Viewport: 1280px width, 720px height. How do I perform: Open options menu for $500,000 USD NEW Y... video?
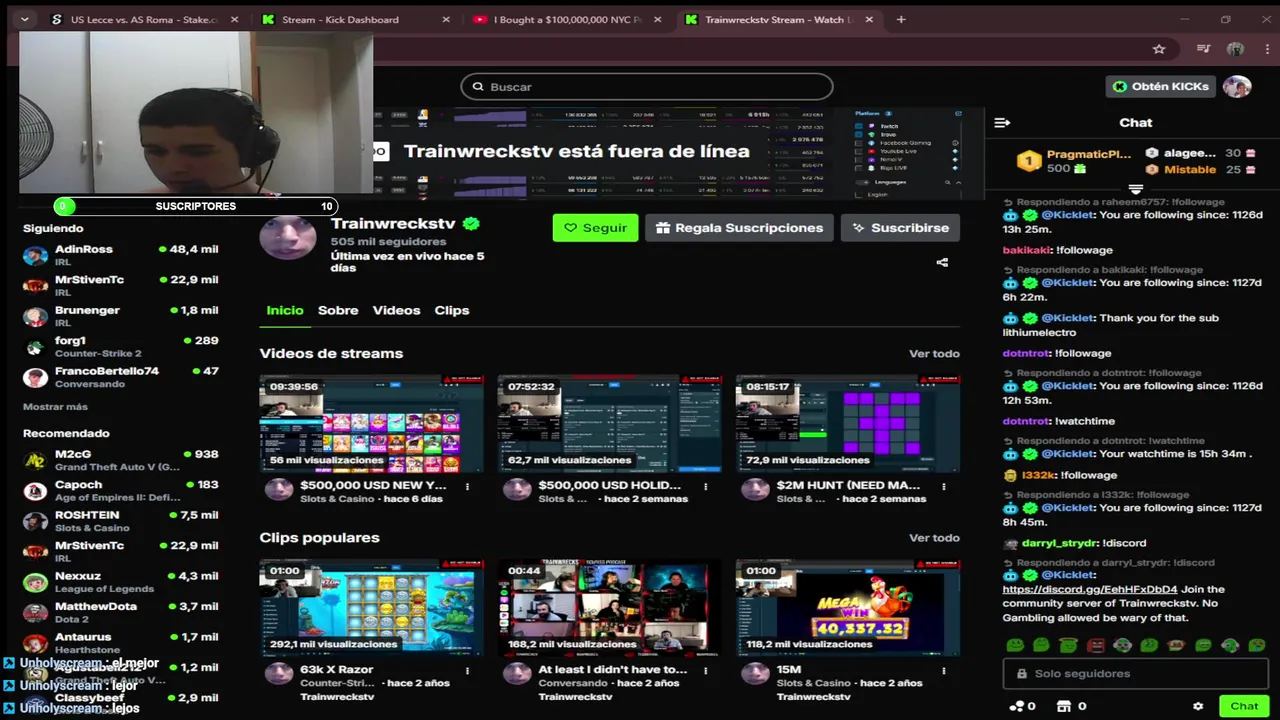[467, 487]
